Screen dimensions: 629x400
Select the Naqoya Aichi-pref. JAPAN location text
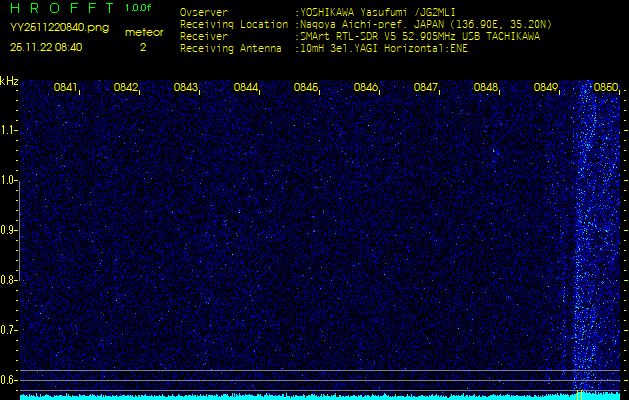click(x=426, y=25)
